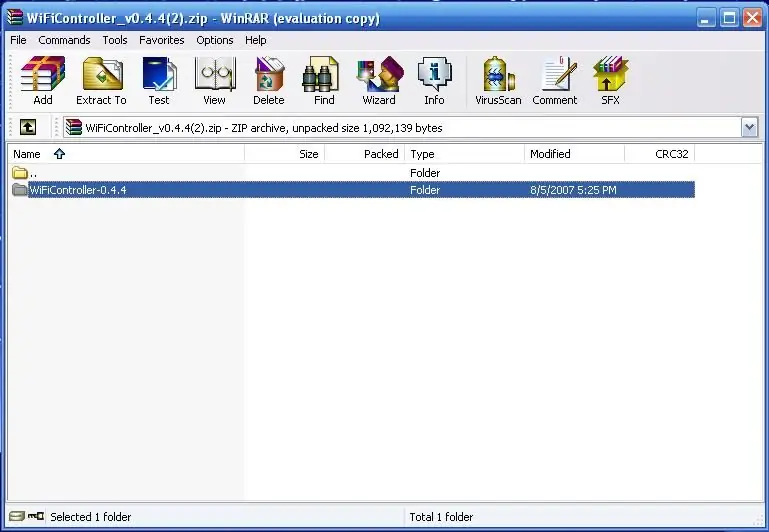
Task: Click the 8/5/2007 5:25 PM modified date
Action: 573,190
